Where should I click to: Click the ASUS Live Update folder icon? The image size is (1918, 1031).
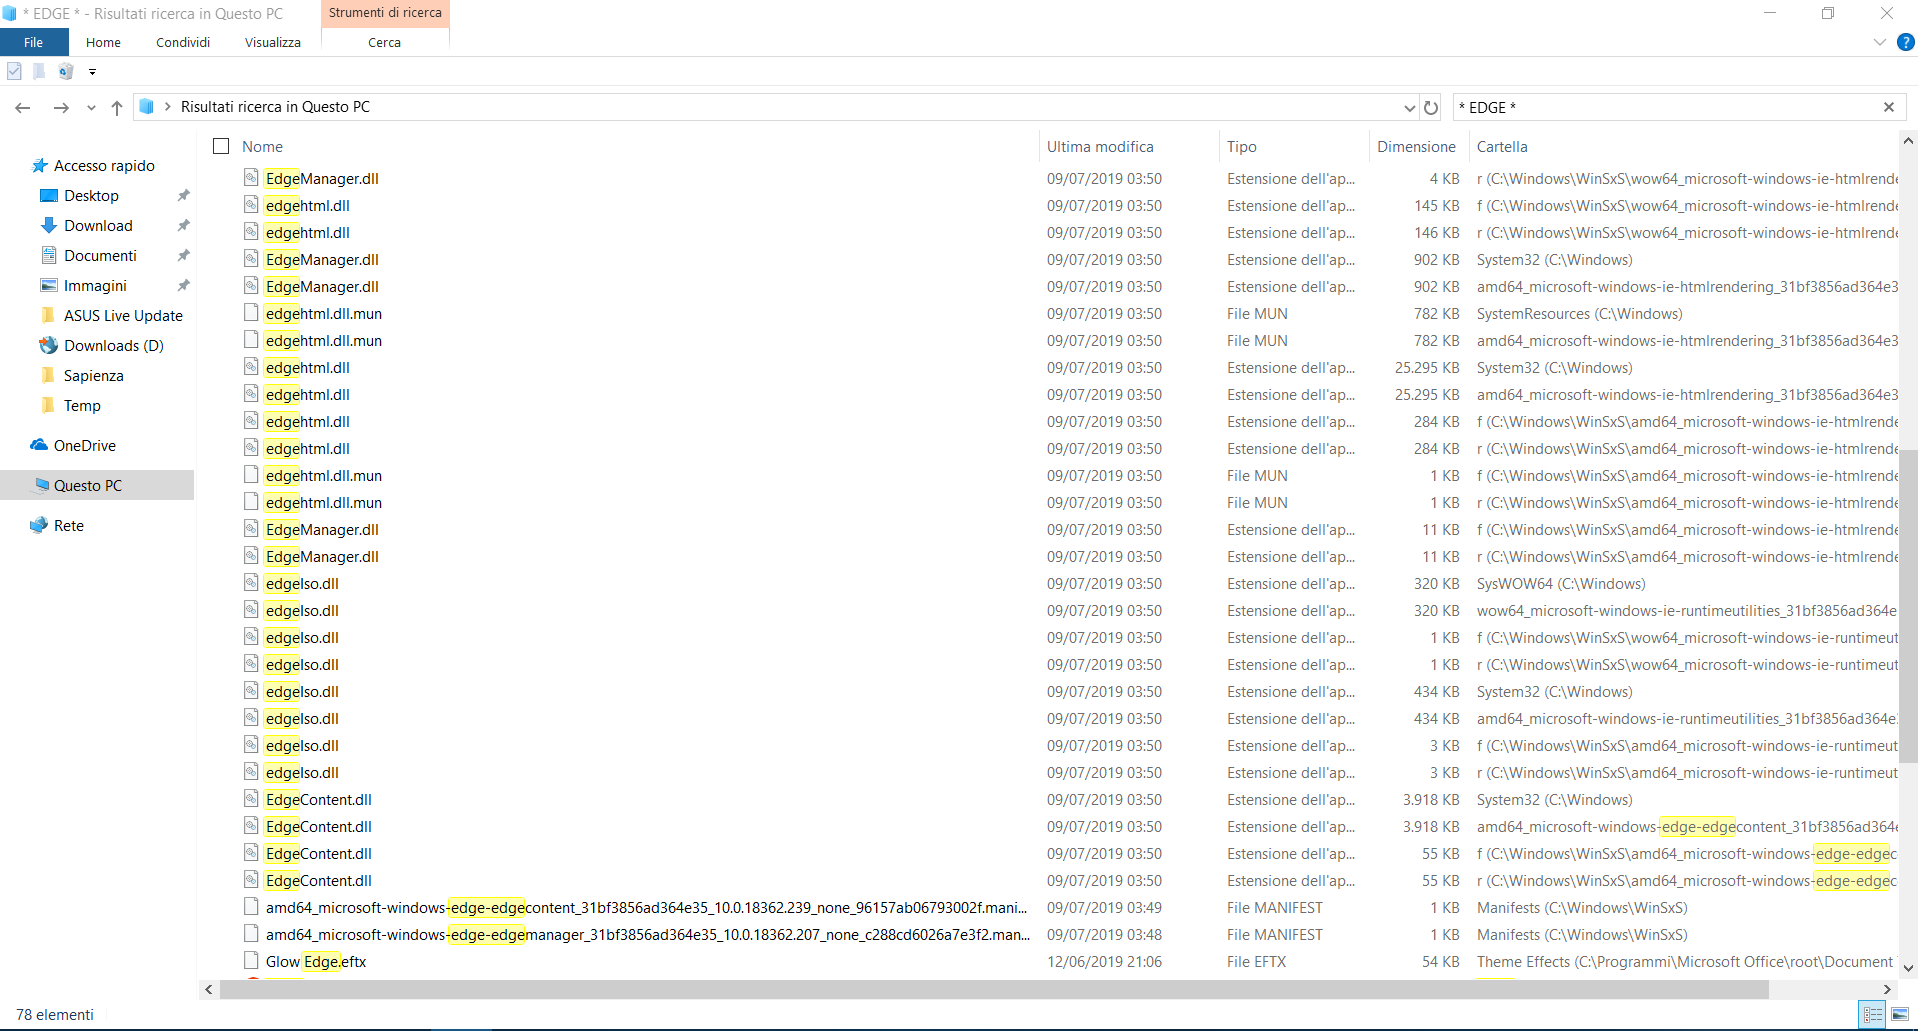pyautogui.click(x=48, y=315)
